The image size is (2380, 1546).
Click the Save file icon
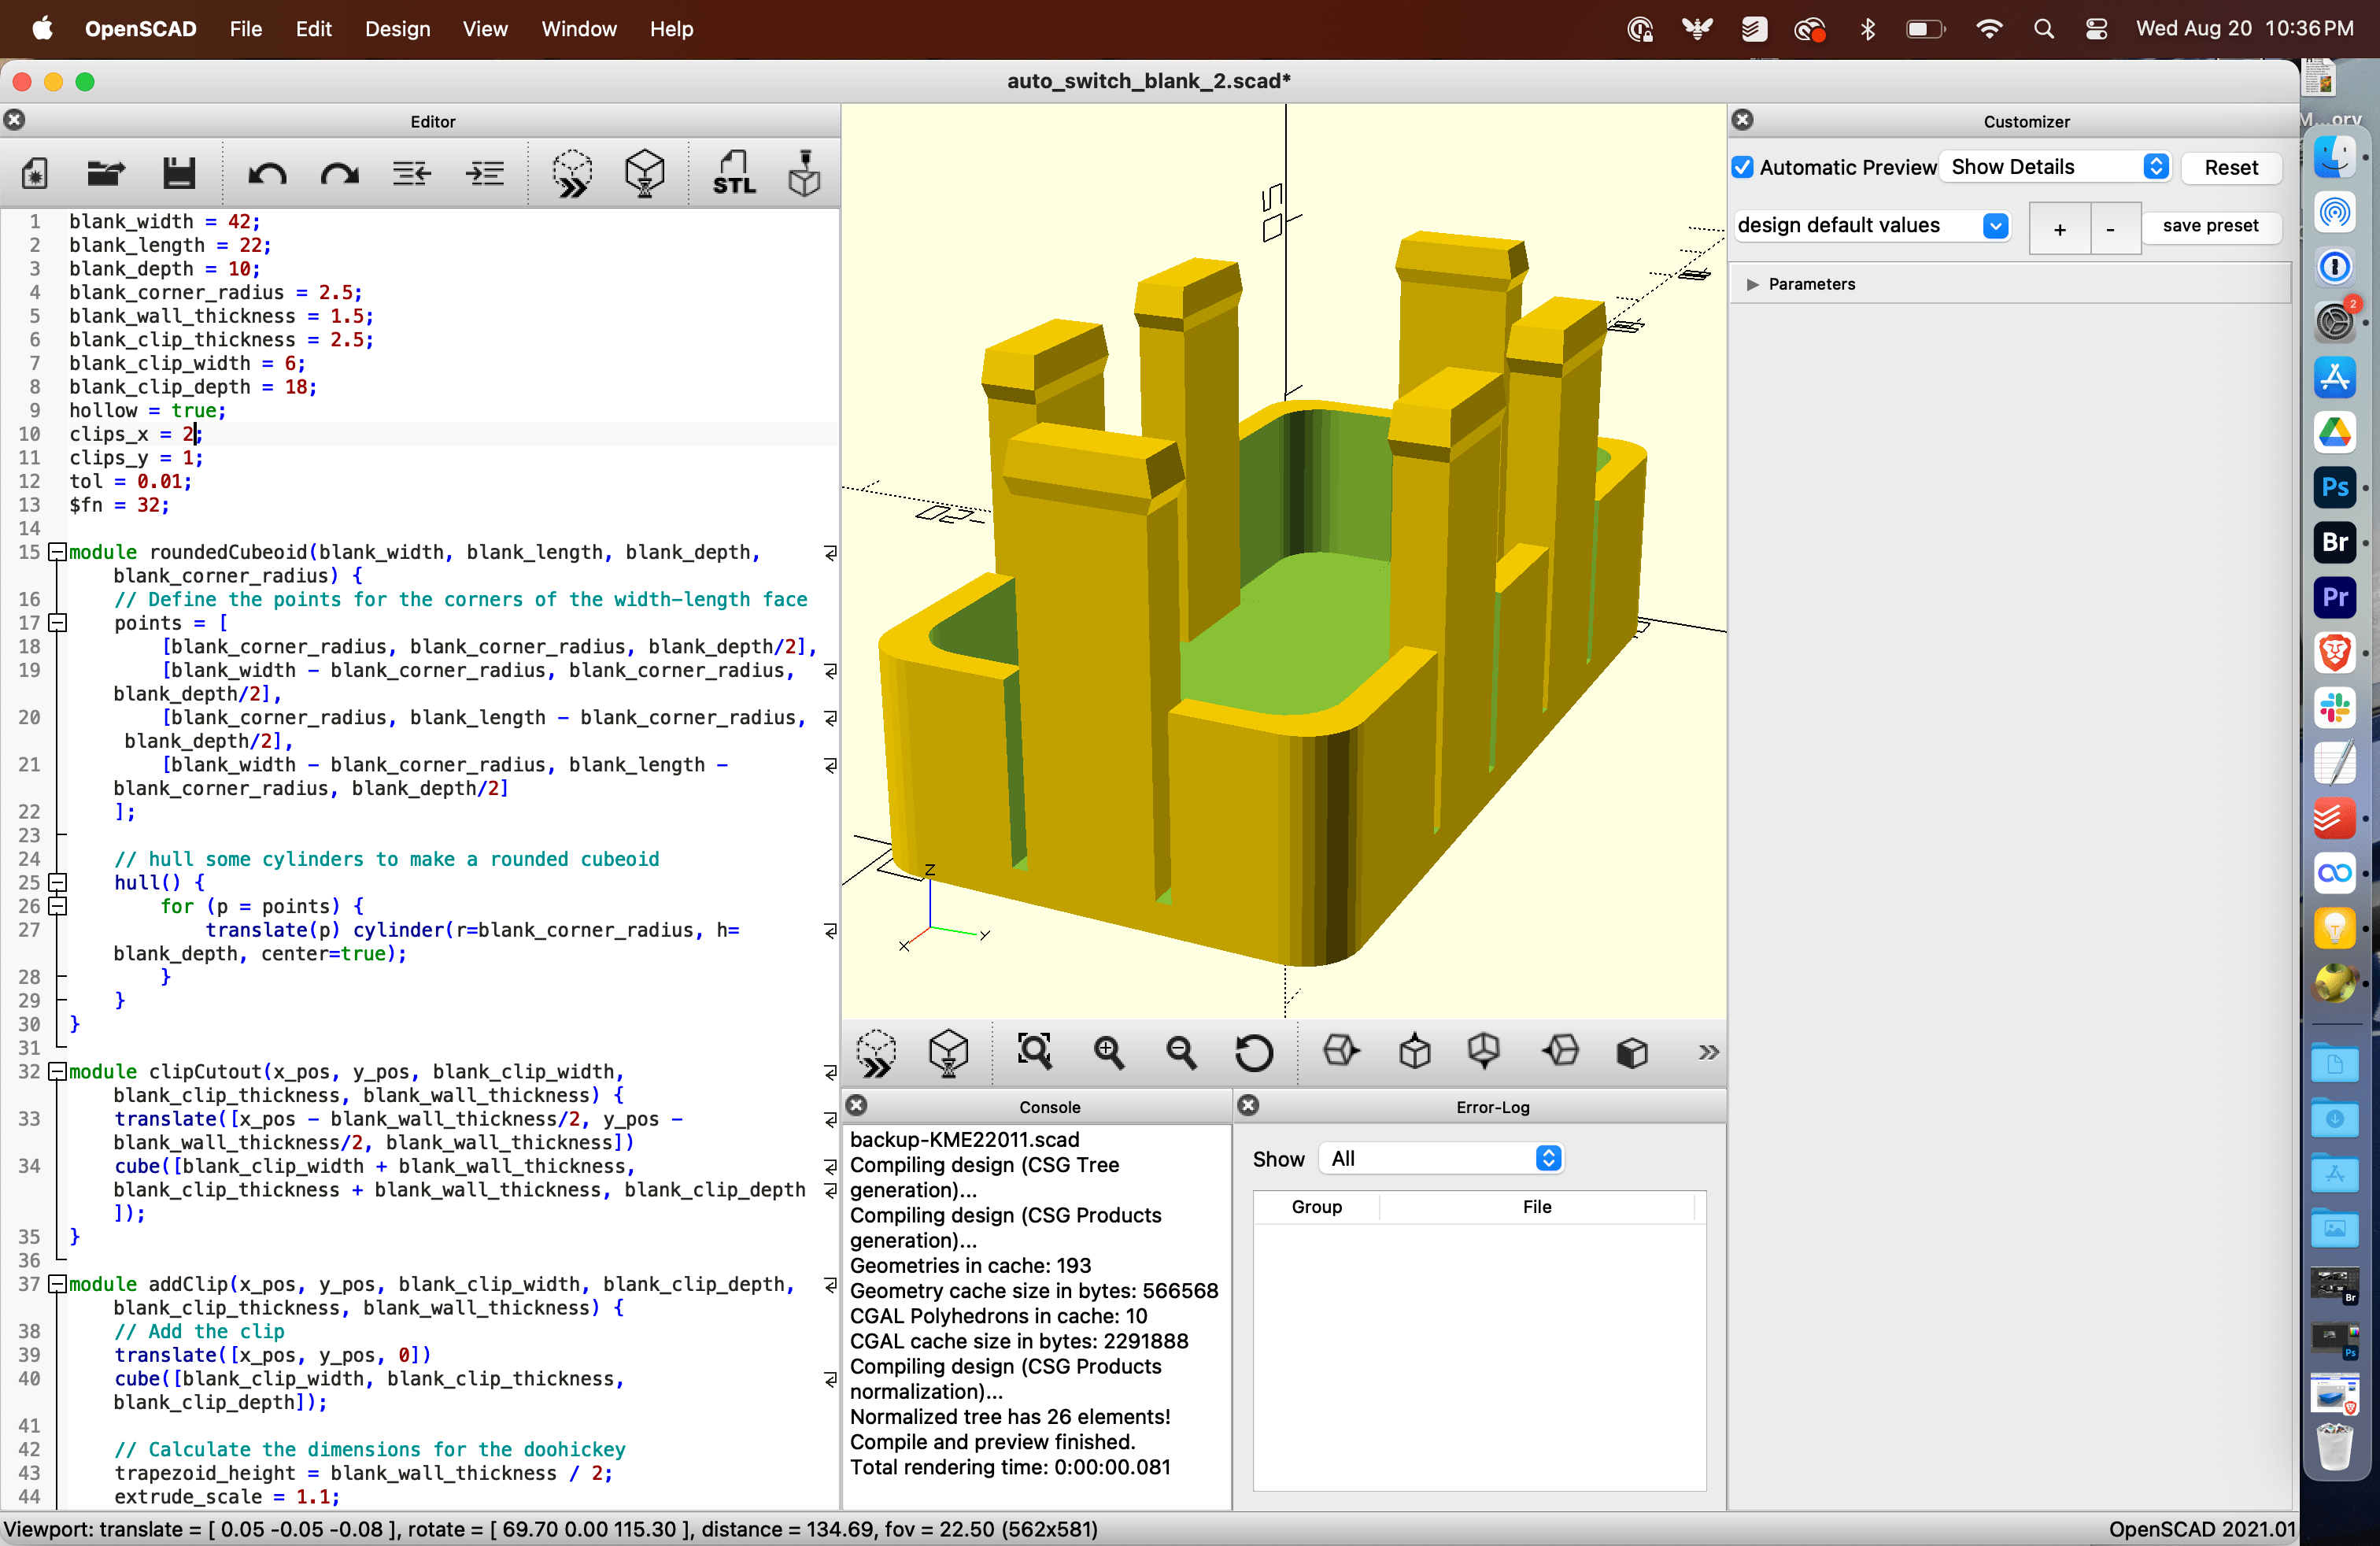tap(179, 174)
